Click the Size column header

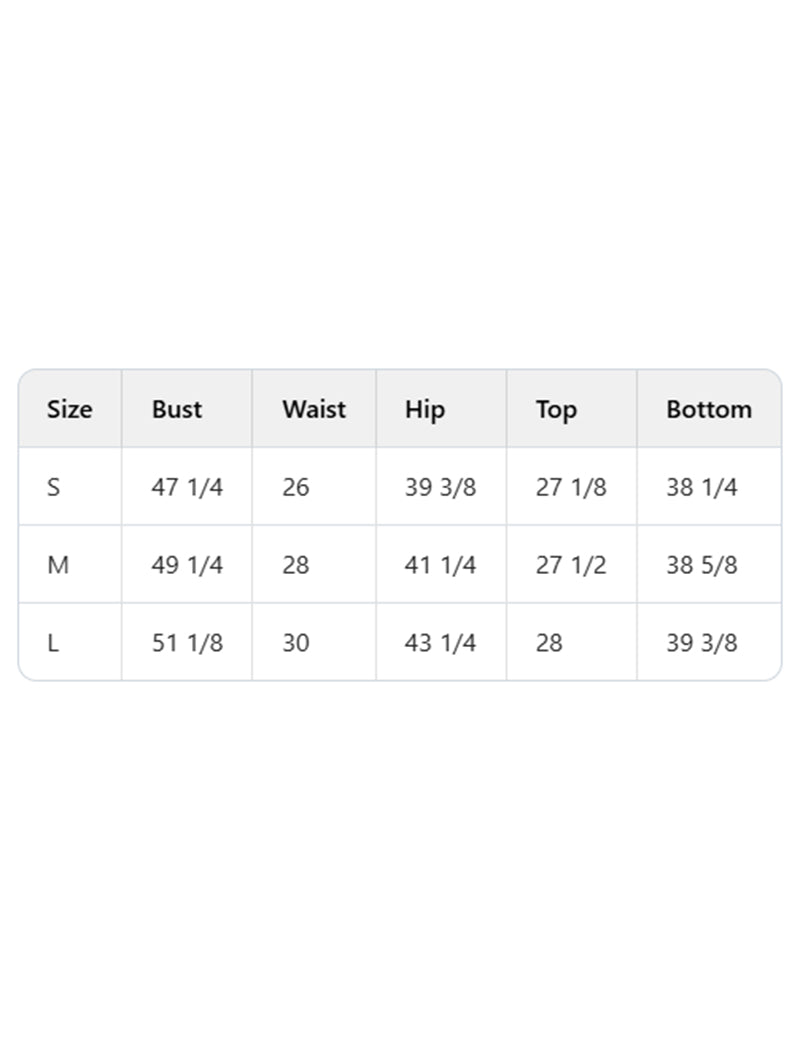69,409
